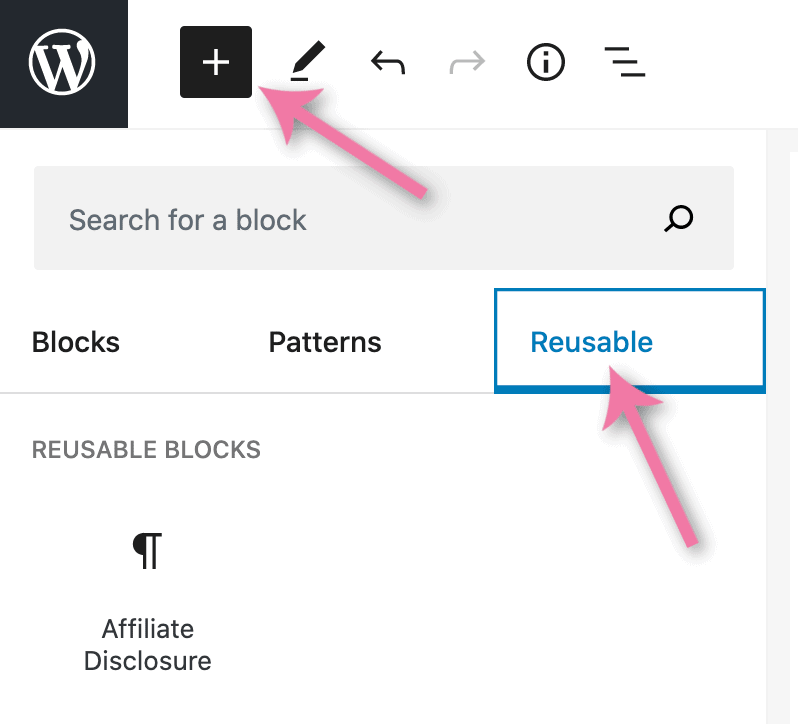Focus the "Search for a block" field

coord(384,218)
